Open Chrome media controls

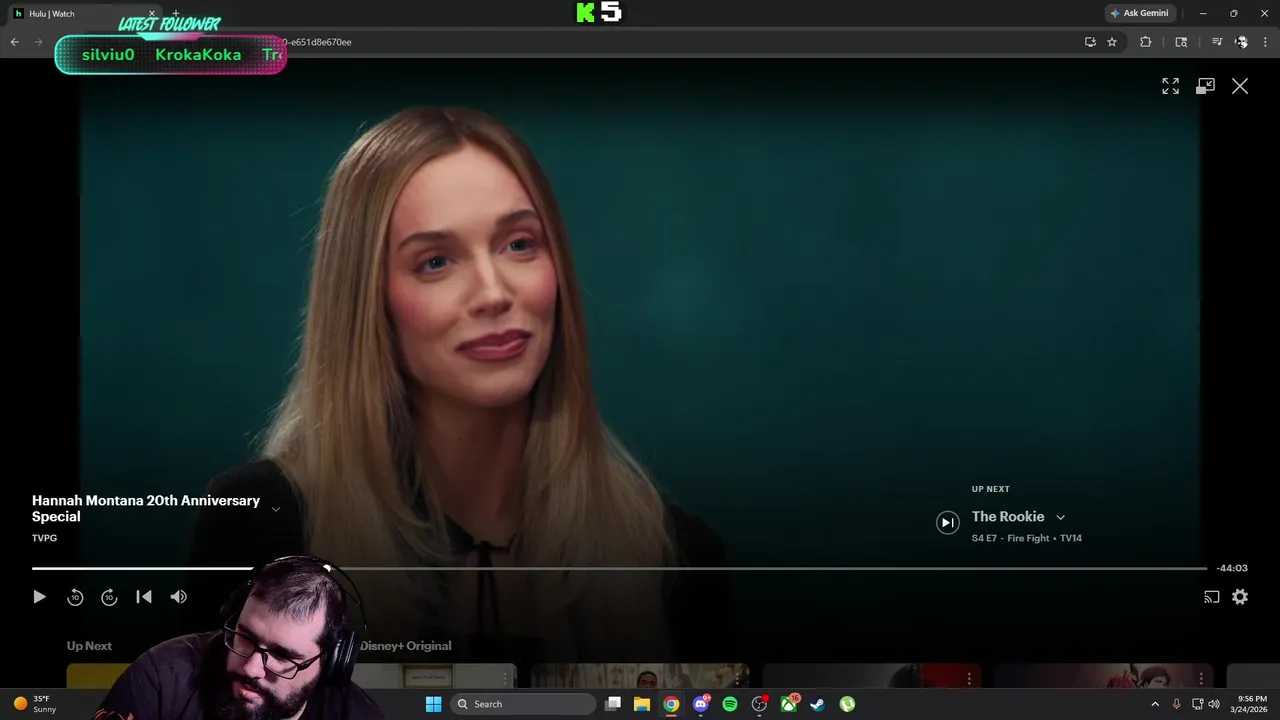click(1216, 42)
